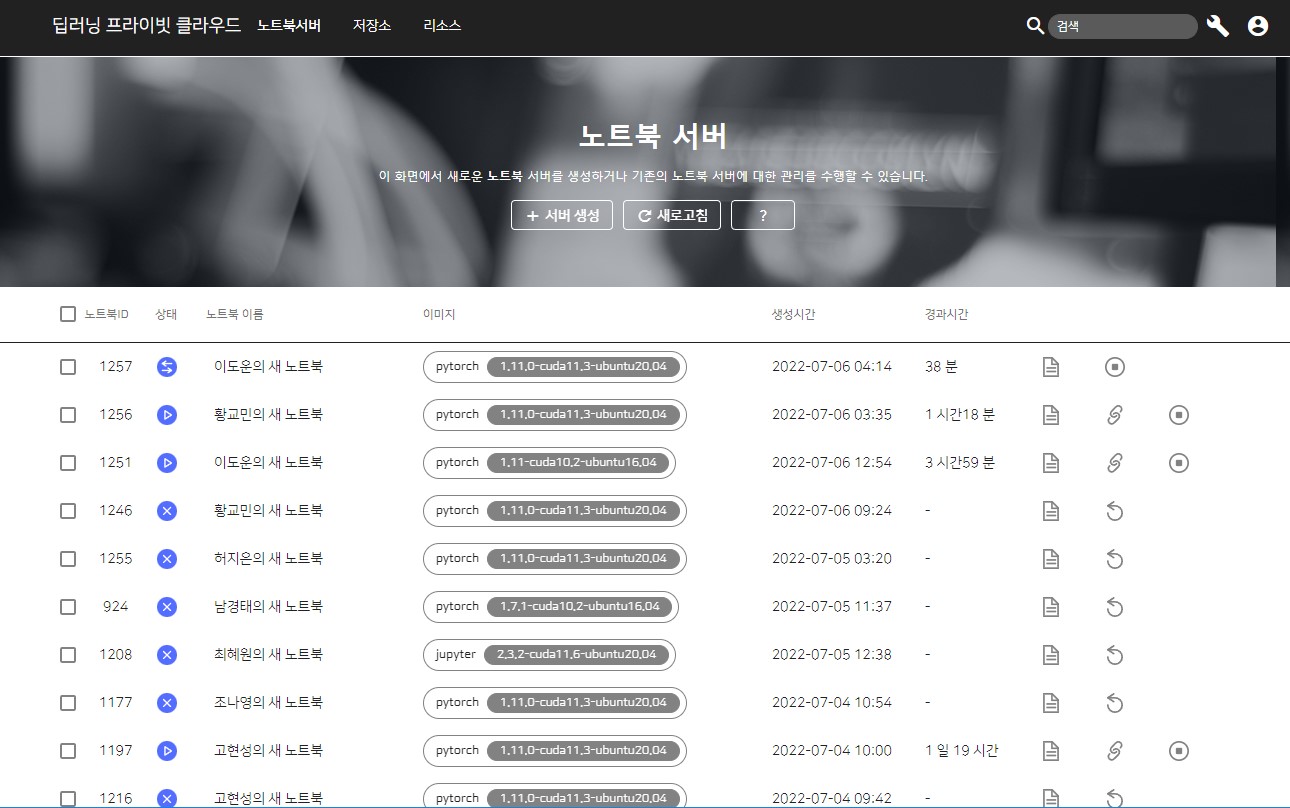Click the 생성시간 column header

coord(793,314)
